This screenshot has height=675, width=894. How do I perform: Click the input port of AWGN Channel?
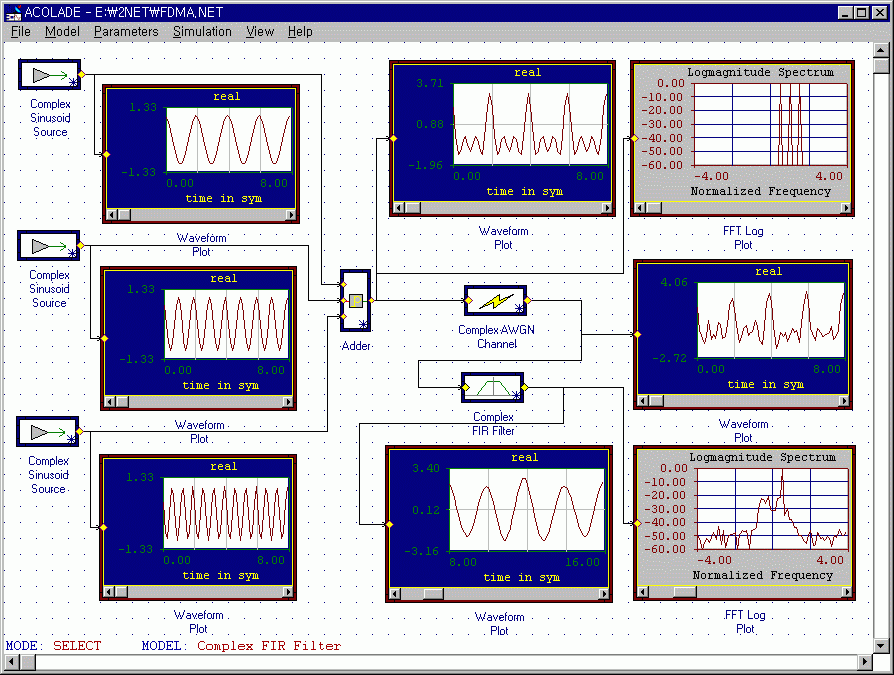[x=468, y=300]
